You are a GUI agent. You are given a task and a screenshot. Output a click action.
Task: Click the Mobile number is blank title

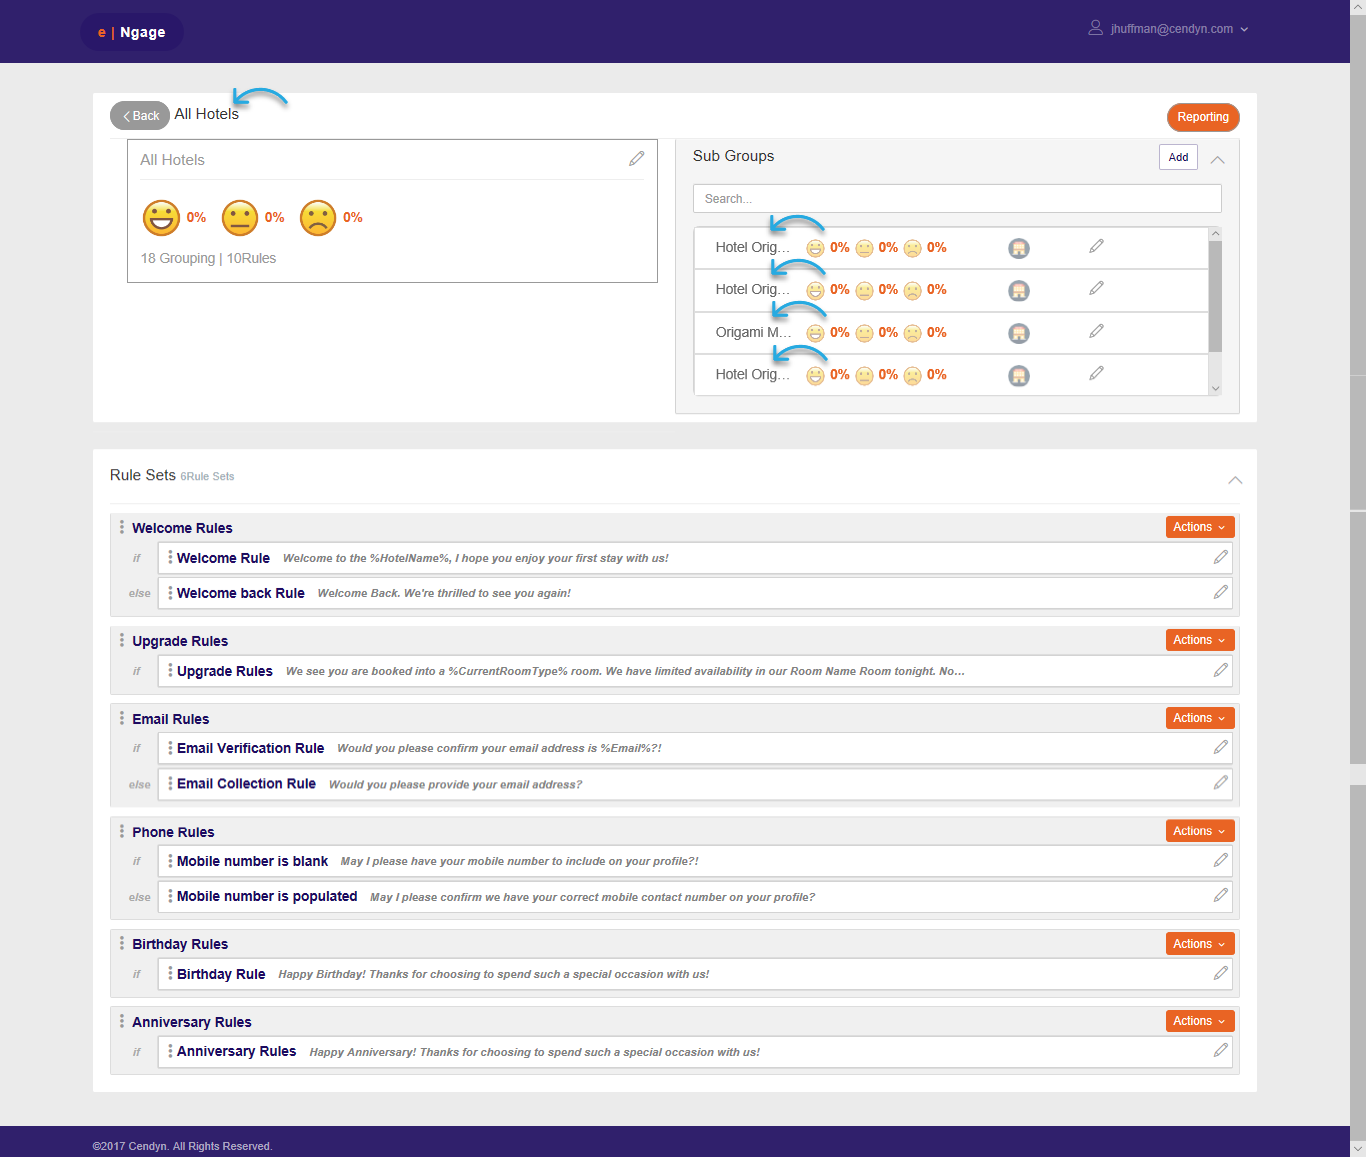(252, 861)
